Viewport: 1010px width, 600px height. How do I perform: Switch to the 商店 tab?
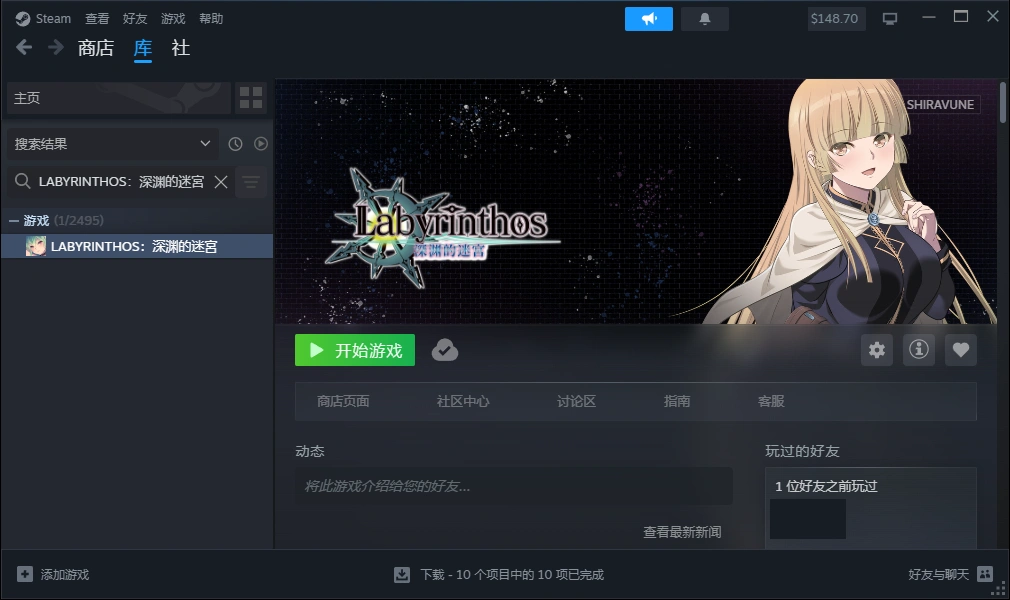coord(96,48)
